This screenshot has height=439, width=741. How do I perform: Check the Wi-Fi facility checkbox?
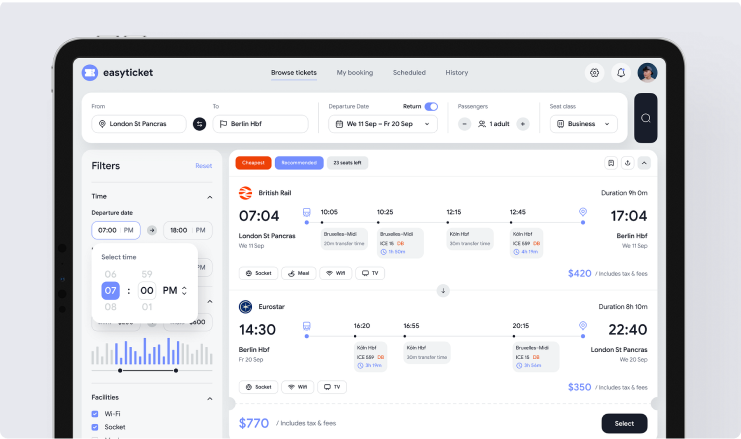pos(95,413)
